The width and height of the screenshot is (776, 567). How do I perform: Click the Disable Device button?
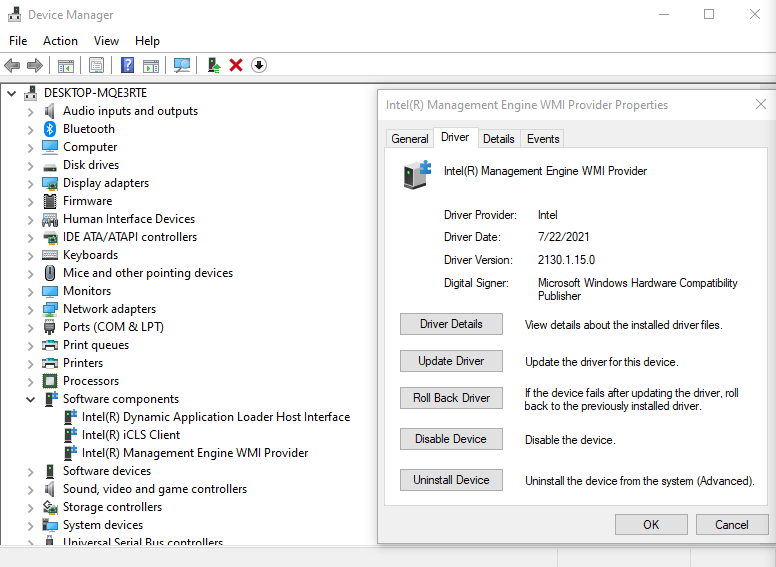(x=451, y=439)
